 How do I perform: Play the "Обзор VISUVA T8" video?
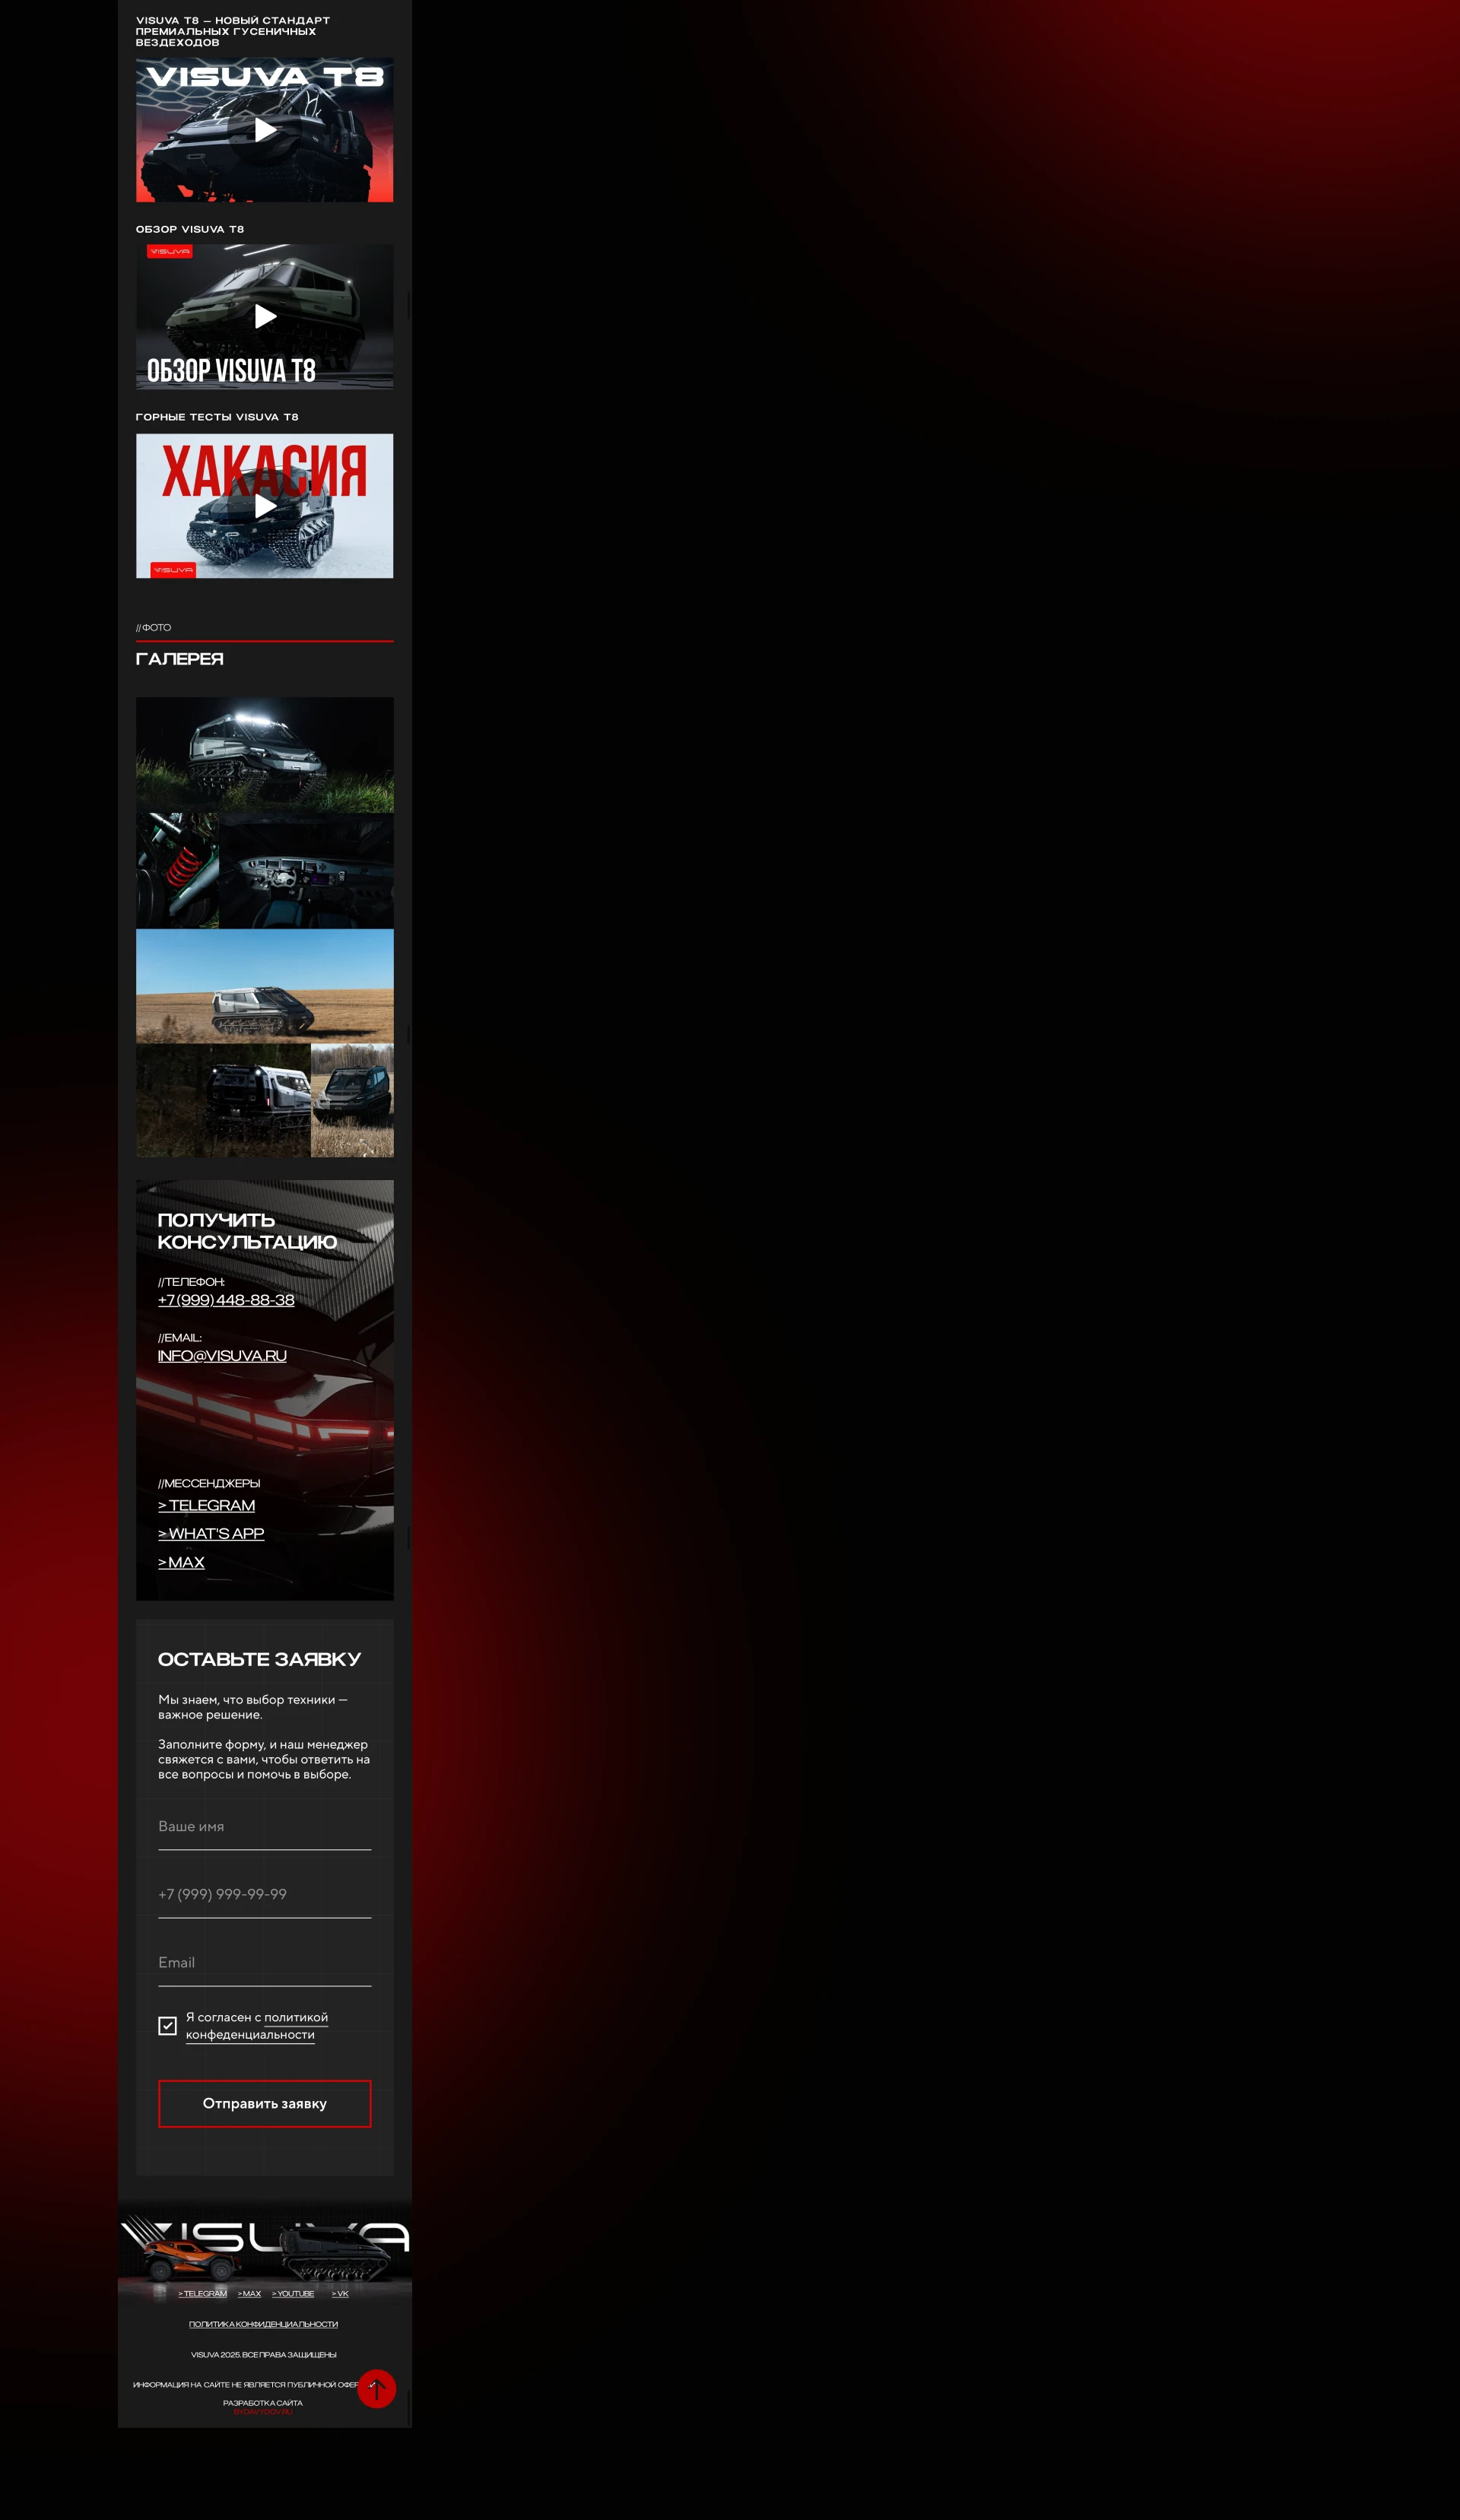pyautogui.click(x=265, y=317)
